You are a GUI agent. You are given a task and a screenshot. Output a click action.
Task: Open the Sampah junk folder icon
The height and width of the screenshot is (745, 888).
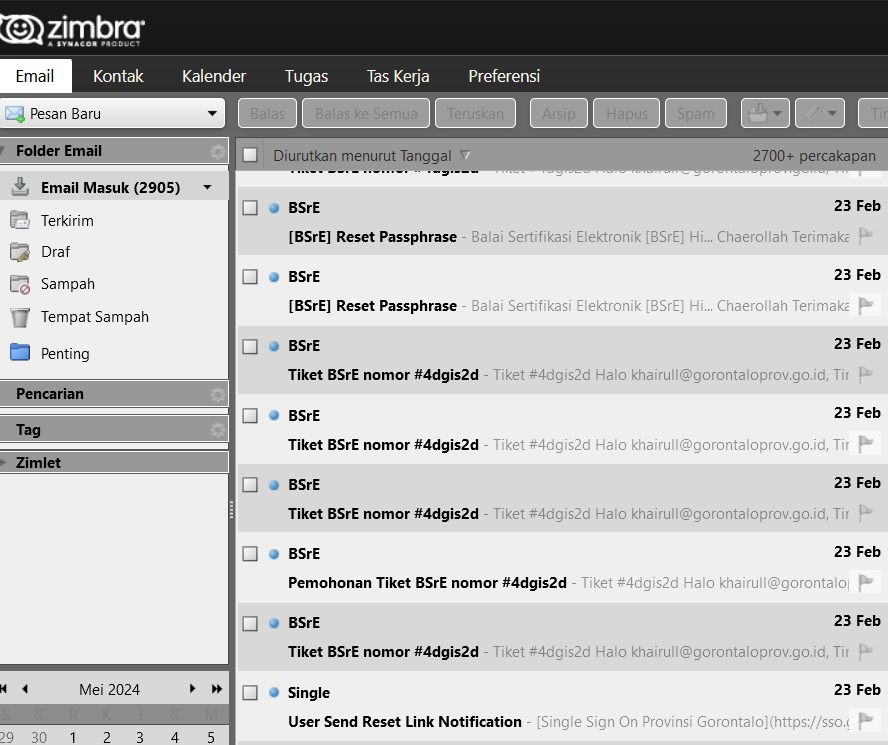20,284
